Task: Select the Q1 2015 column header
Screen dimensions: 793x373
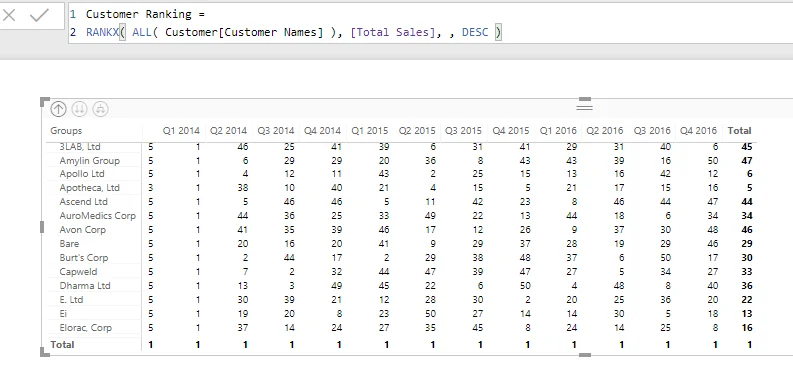Action: point(370,131)
